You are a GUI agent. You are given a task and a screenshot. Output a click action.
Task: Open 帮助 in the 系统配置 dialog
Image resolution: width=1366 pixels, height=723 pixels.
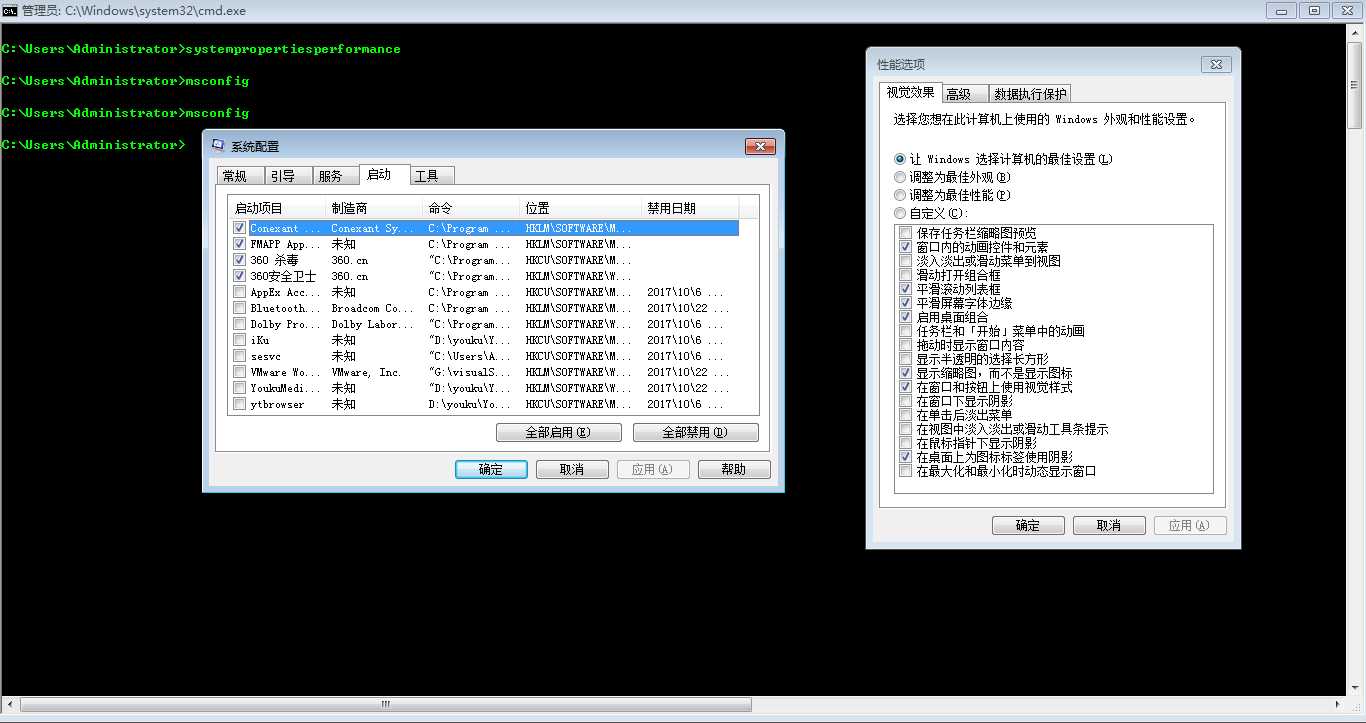pyautogui.click(x=734, y=469)
